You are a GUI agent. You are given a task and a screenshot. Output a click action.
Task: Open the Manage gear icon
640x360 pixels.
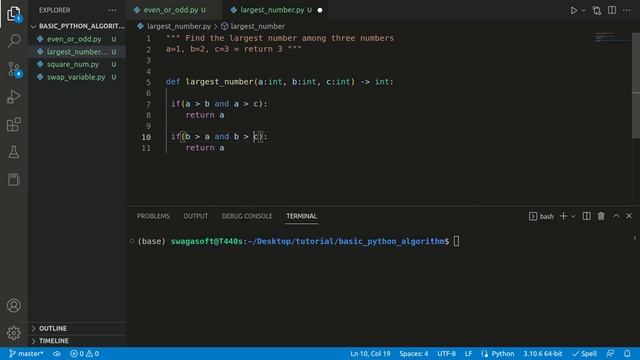pyautogui.click(x=14, y=333)
